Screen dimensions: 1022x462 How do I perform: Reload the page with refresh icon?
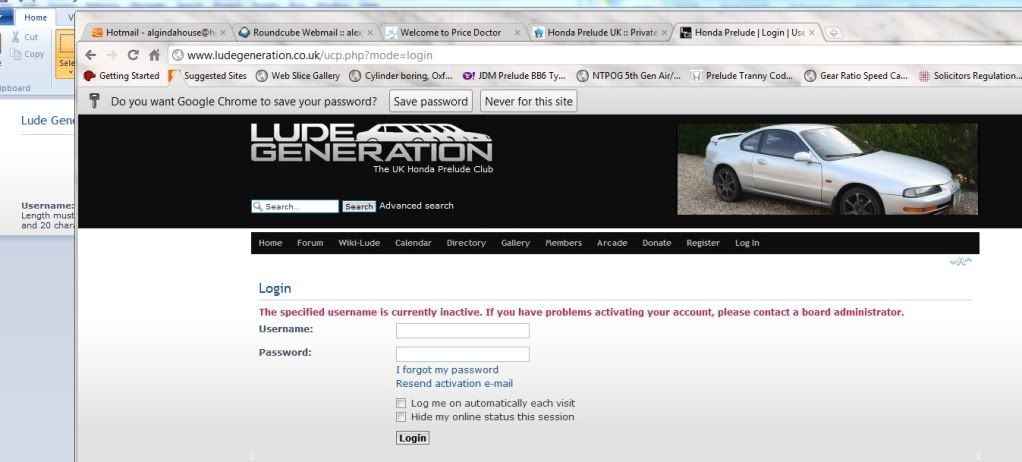point(133,55)
